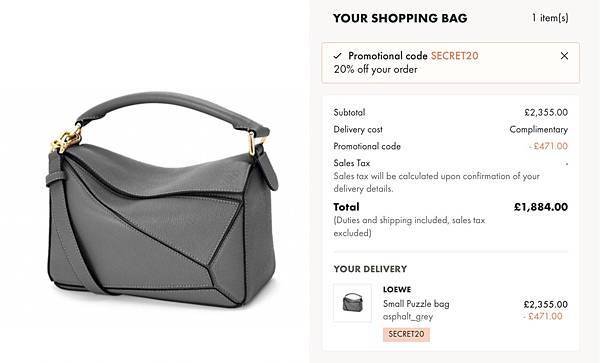Open the Small Puzzle bag item title

click(x=416, y=304)
